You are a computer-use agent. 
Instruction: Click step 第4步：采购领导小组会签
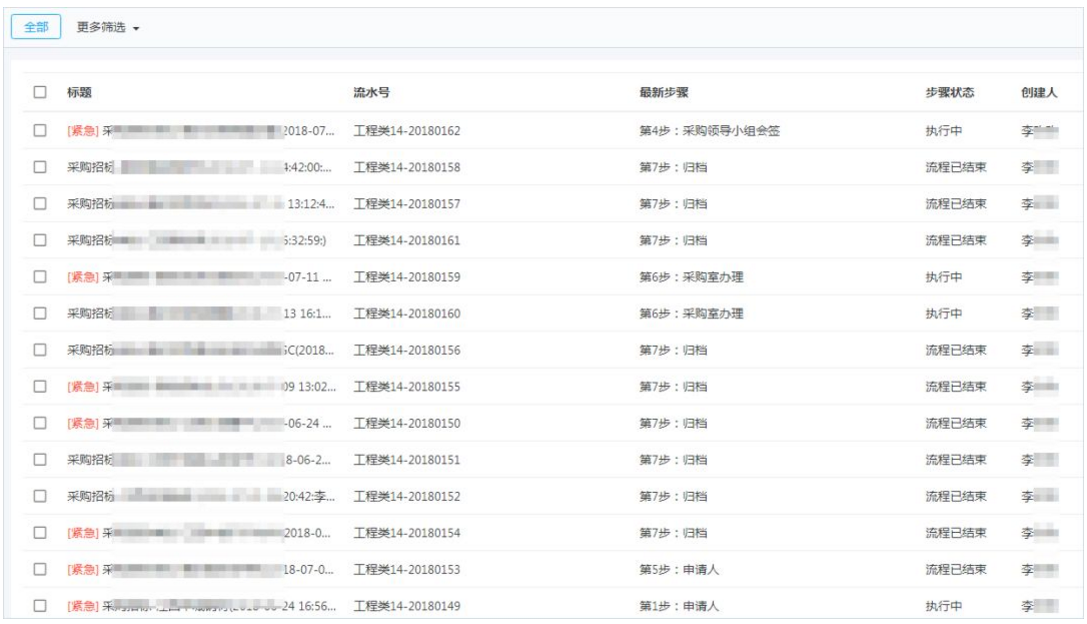coord(709,130)
